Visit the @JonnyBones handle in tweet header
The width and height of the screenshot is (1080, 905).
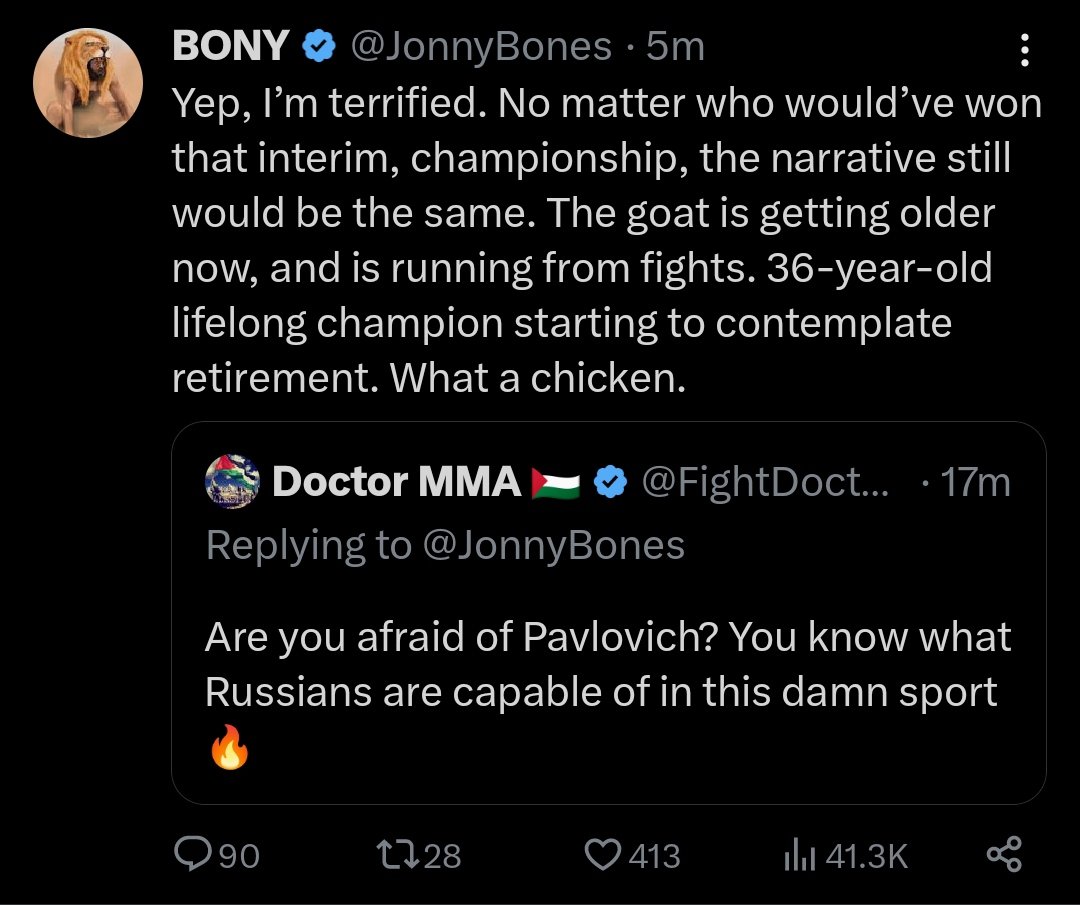[478, 46]
